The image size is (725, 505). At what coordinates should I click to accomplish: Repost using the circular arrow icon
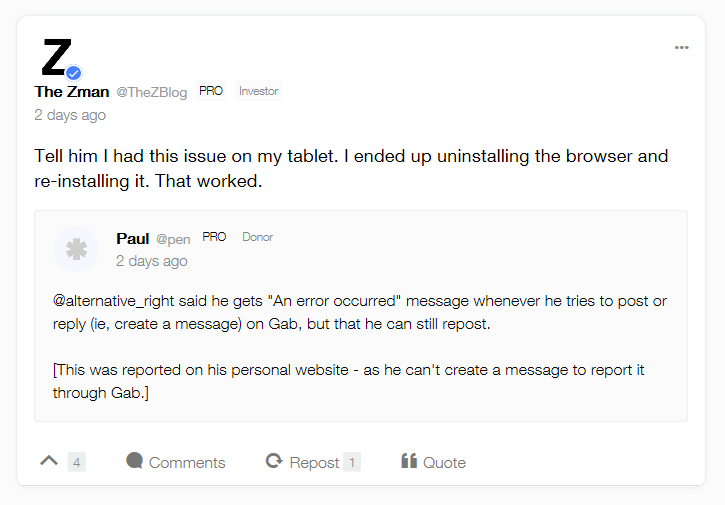point(274,461)
